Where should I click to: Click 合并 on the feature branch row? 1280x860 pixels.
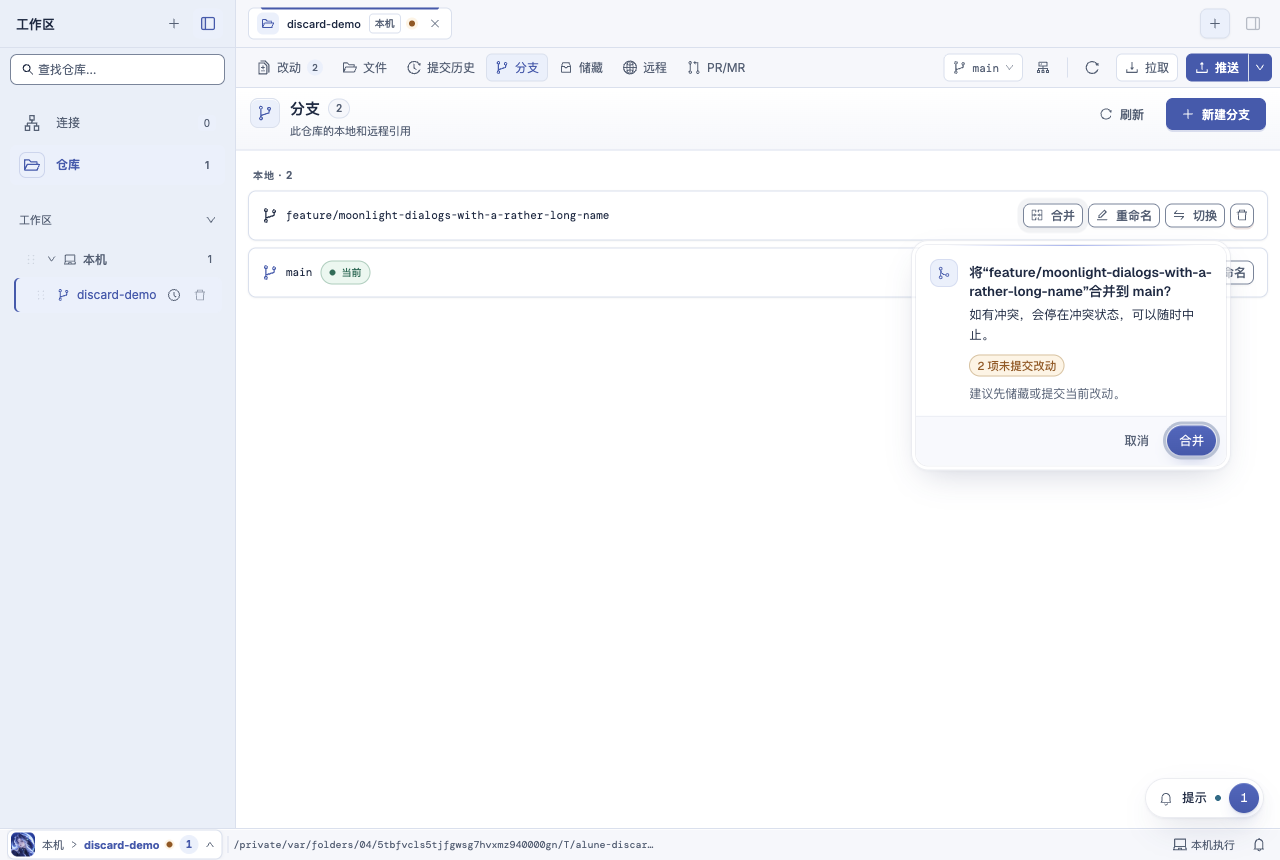click(1053, 215)
